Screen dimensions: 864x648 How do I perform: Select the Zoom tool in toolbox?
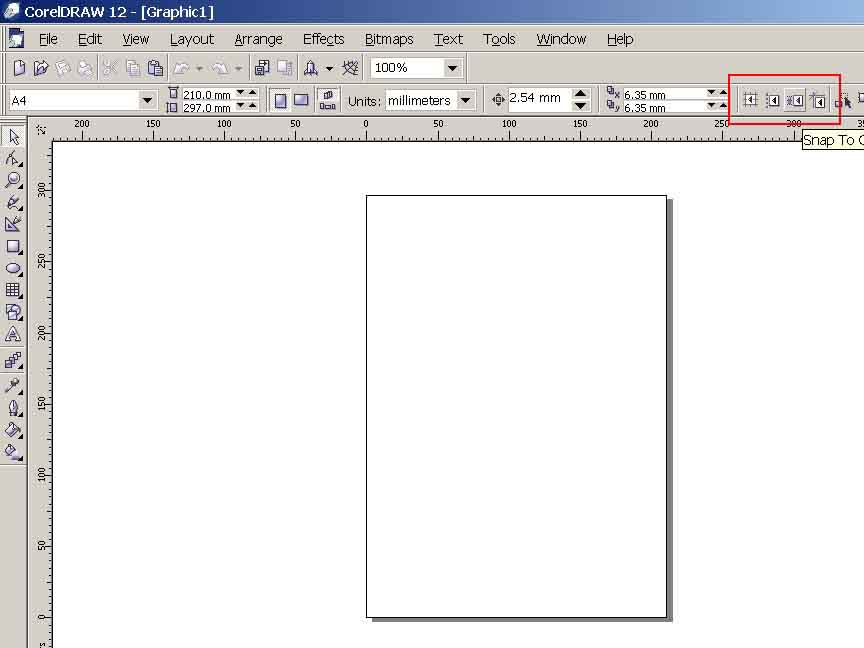tap(13, 180)
